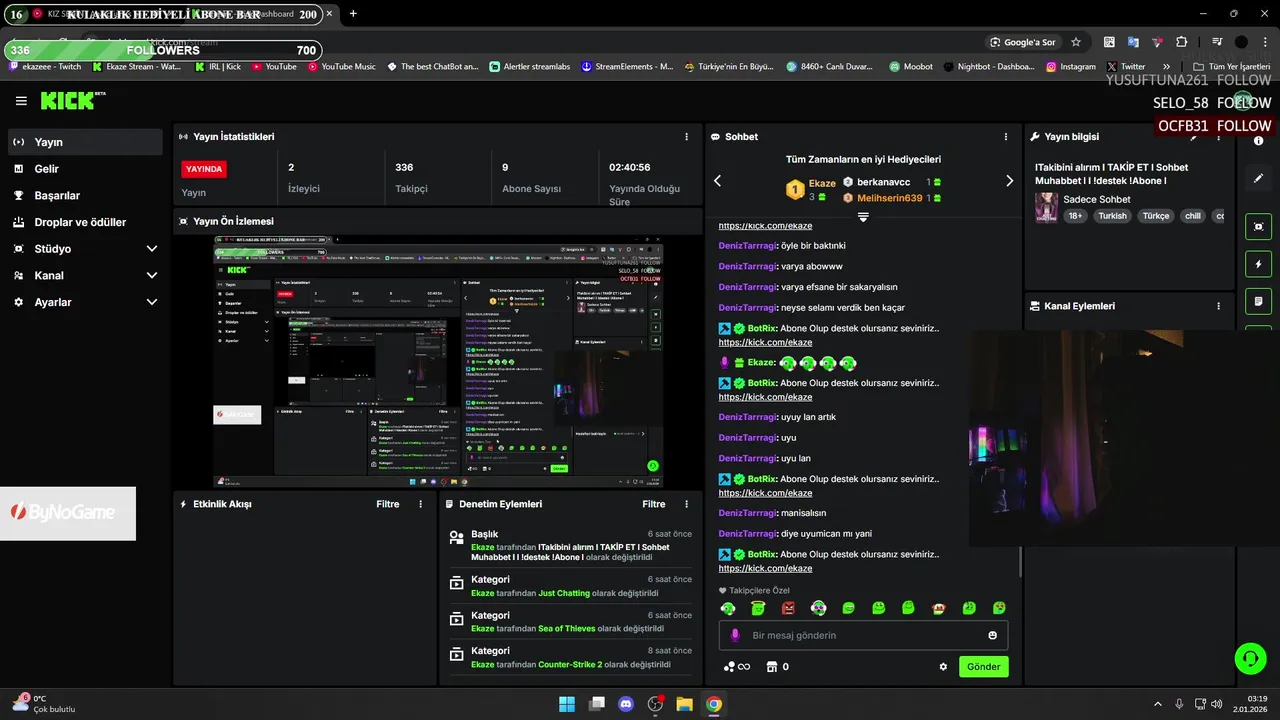Open chat settings gear icon
The width and height of the screenshot is (1280, 720).
[x=943, y=667]
